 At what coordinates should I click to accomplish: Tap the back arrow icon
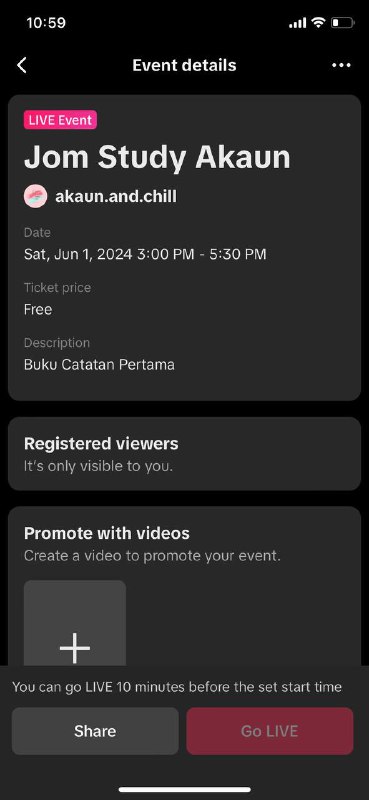21,65
